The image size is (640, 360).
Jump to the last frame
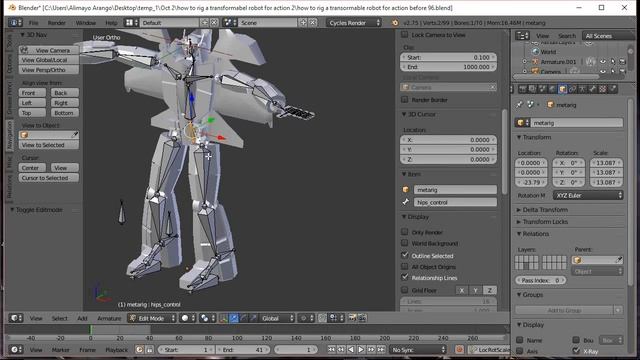coord(381,350)
